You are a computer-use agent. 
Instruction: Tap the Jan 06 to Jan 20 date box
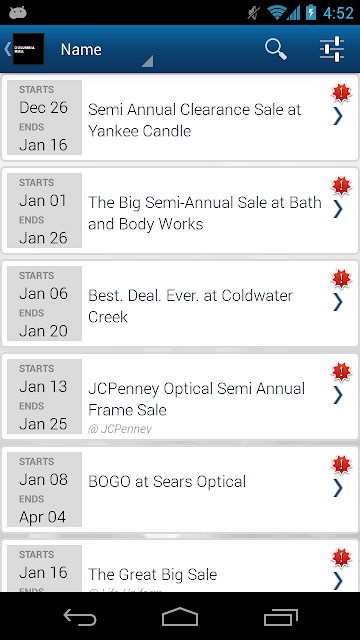(x=44, y=303)
